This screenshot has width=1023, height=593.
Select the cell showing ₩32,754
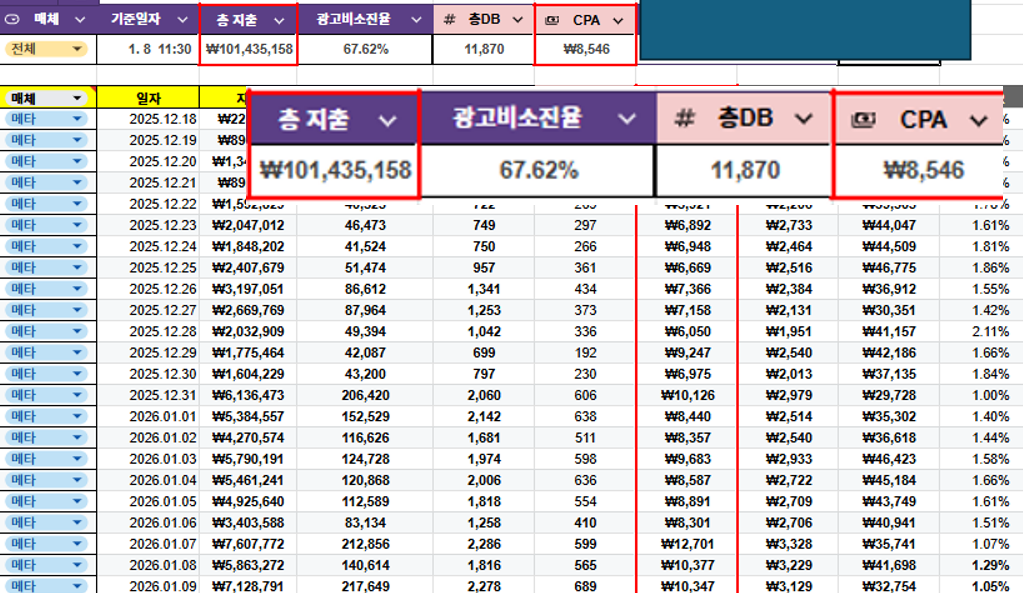tap(889, 586)
